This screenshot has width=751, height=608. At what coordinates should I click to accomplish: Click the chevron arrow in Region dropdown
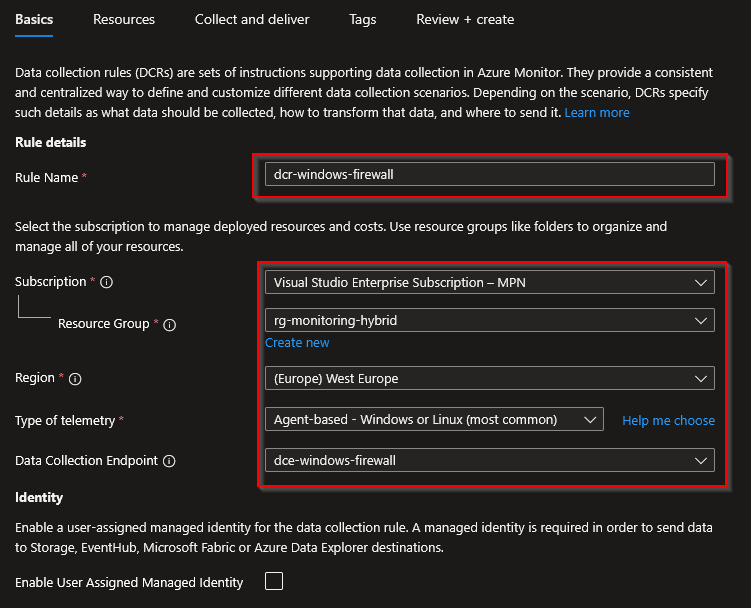(699, 379)
